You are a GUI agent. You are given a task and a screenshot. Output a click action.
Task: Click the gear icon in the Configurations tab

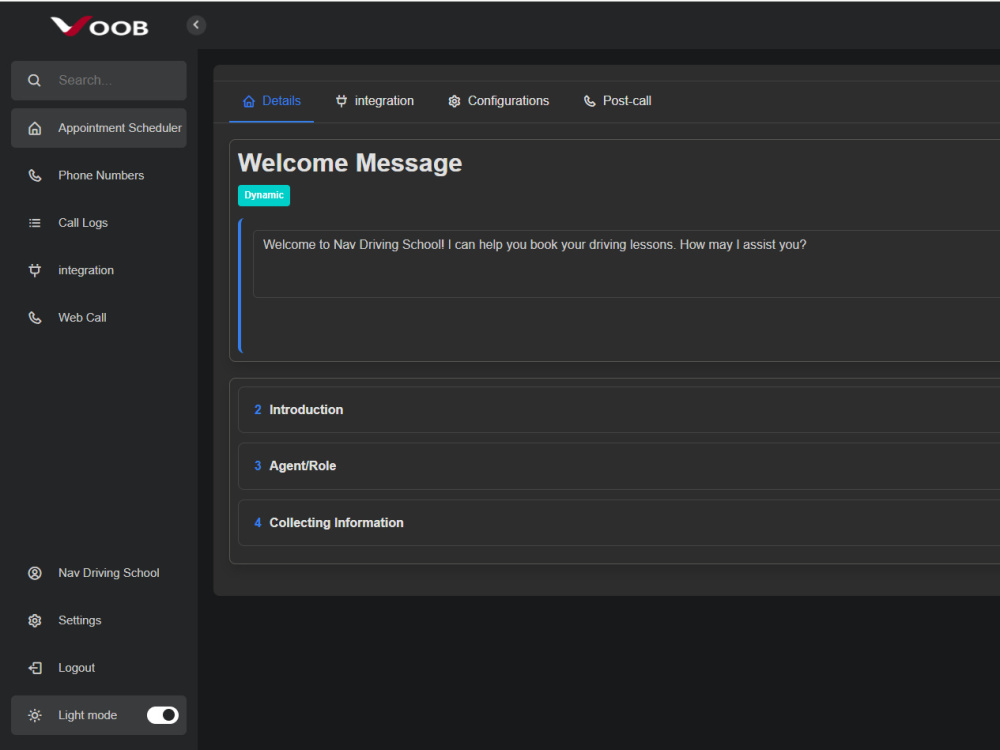(454, 101)
